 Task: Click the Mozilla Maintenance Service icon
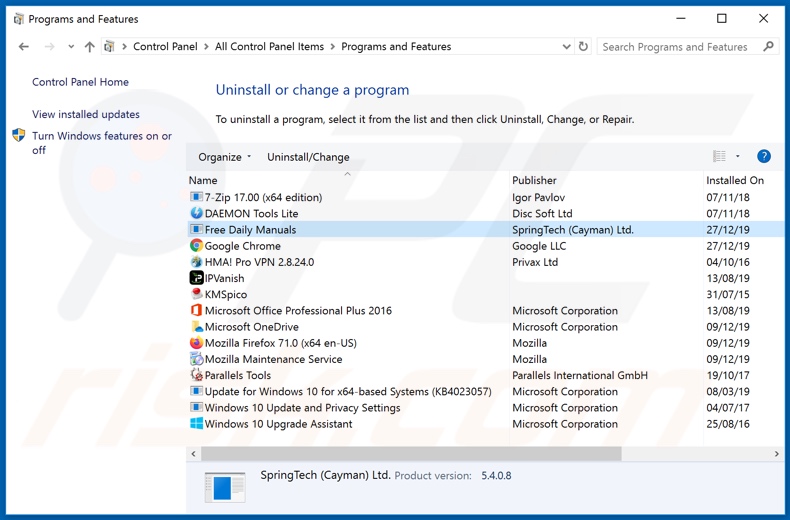(x=196, y=359)
